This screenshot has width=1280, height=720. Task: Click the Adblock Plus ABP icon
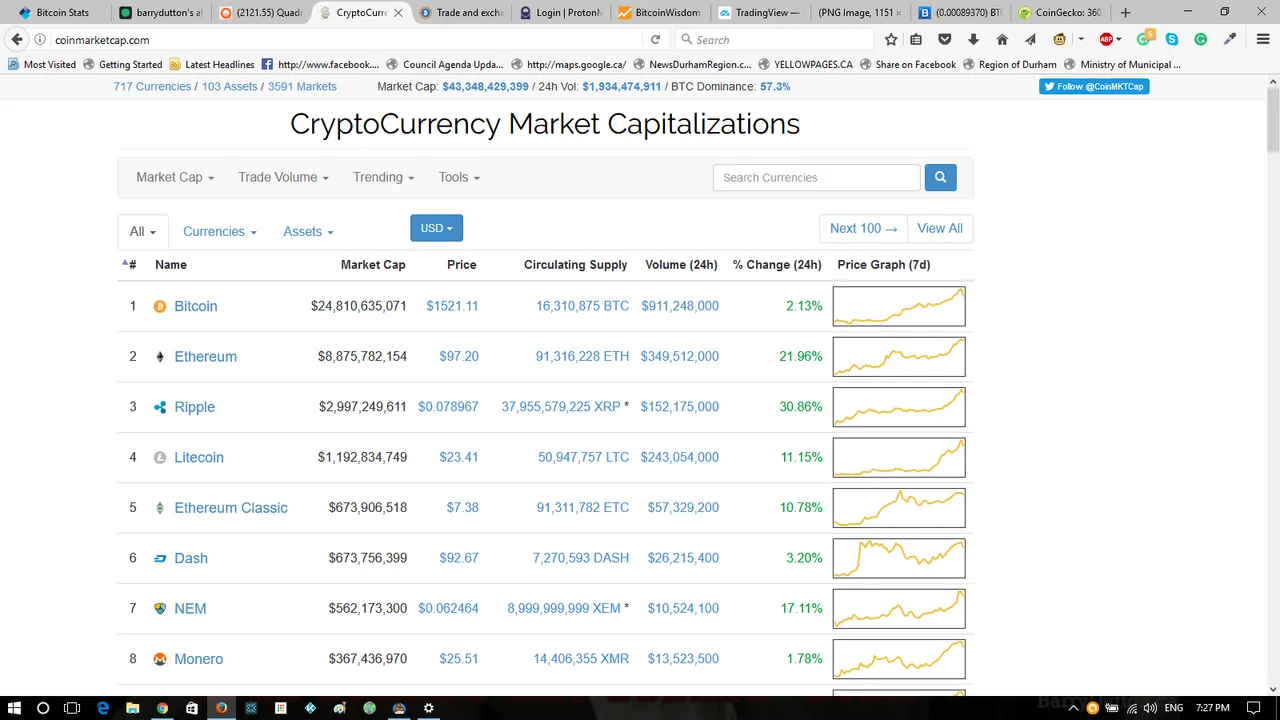pos(1106,40)
